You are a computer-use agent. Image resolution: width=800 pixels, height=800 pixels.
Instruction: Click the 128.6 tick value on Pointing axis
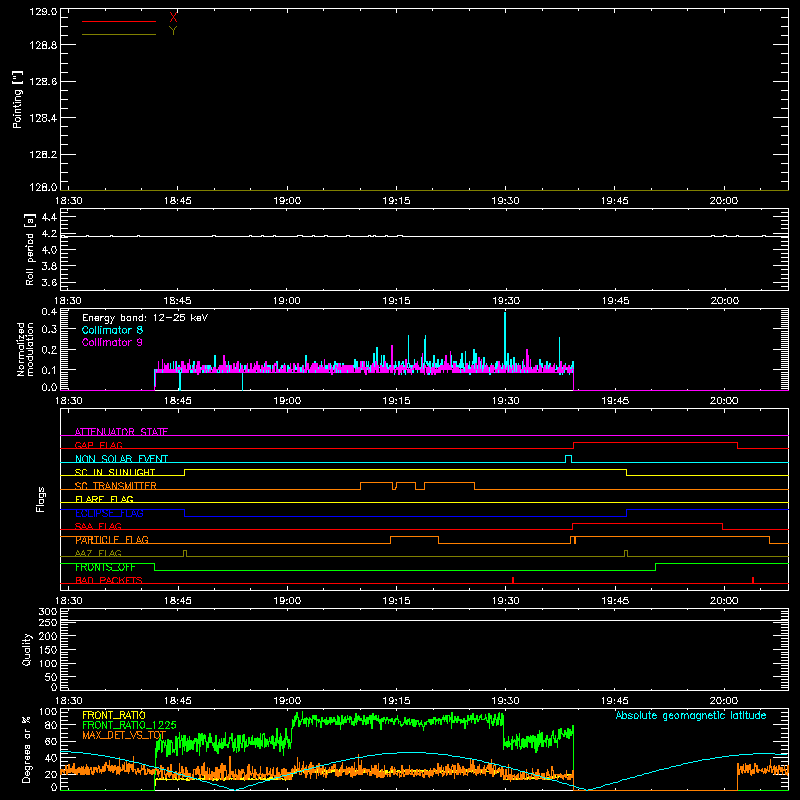(x=43, y=82)
